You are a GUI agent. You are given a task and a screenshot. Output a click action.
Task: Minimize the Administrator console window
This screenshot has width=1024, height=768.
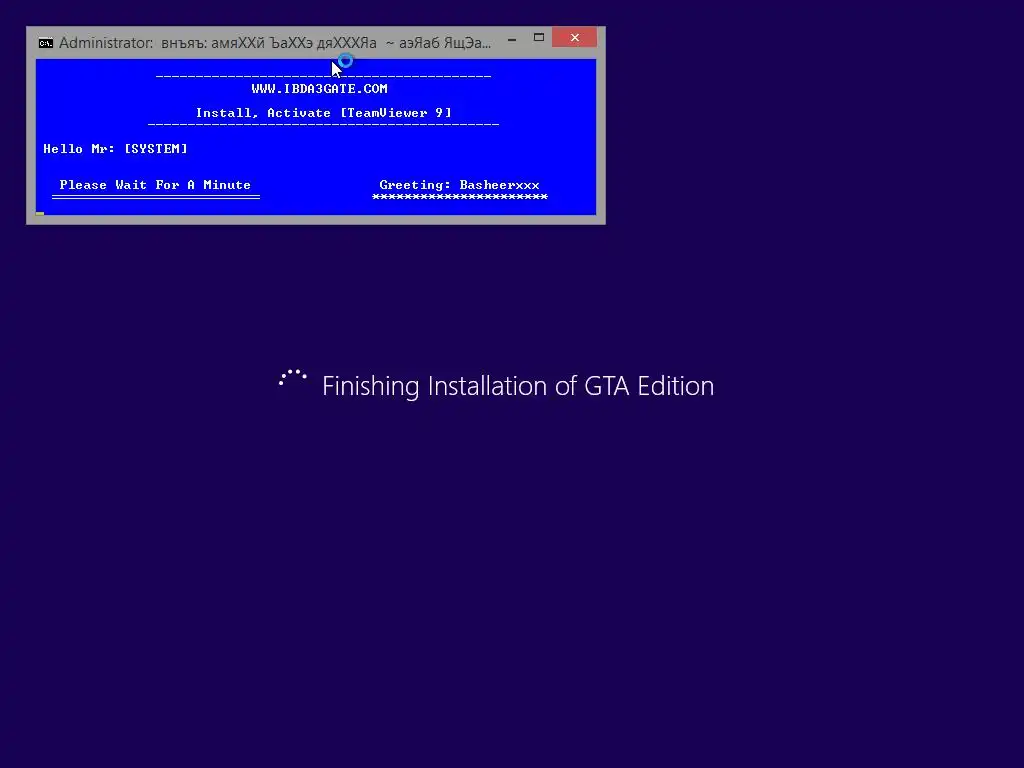coord(512,38)
